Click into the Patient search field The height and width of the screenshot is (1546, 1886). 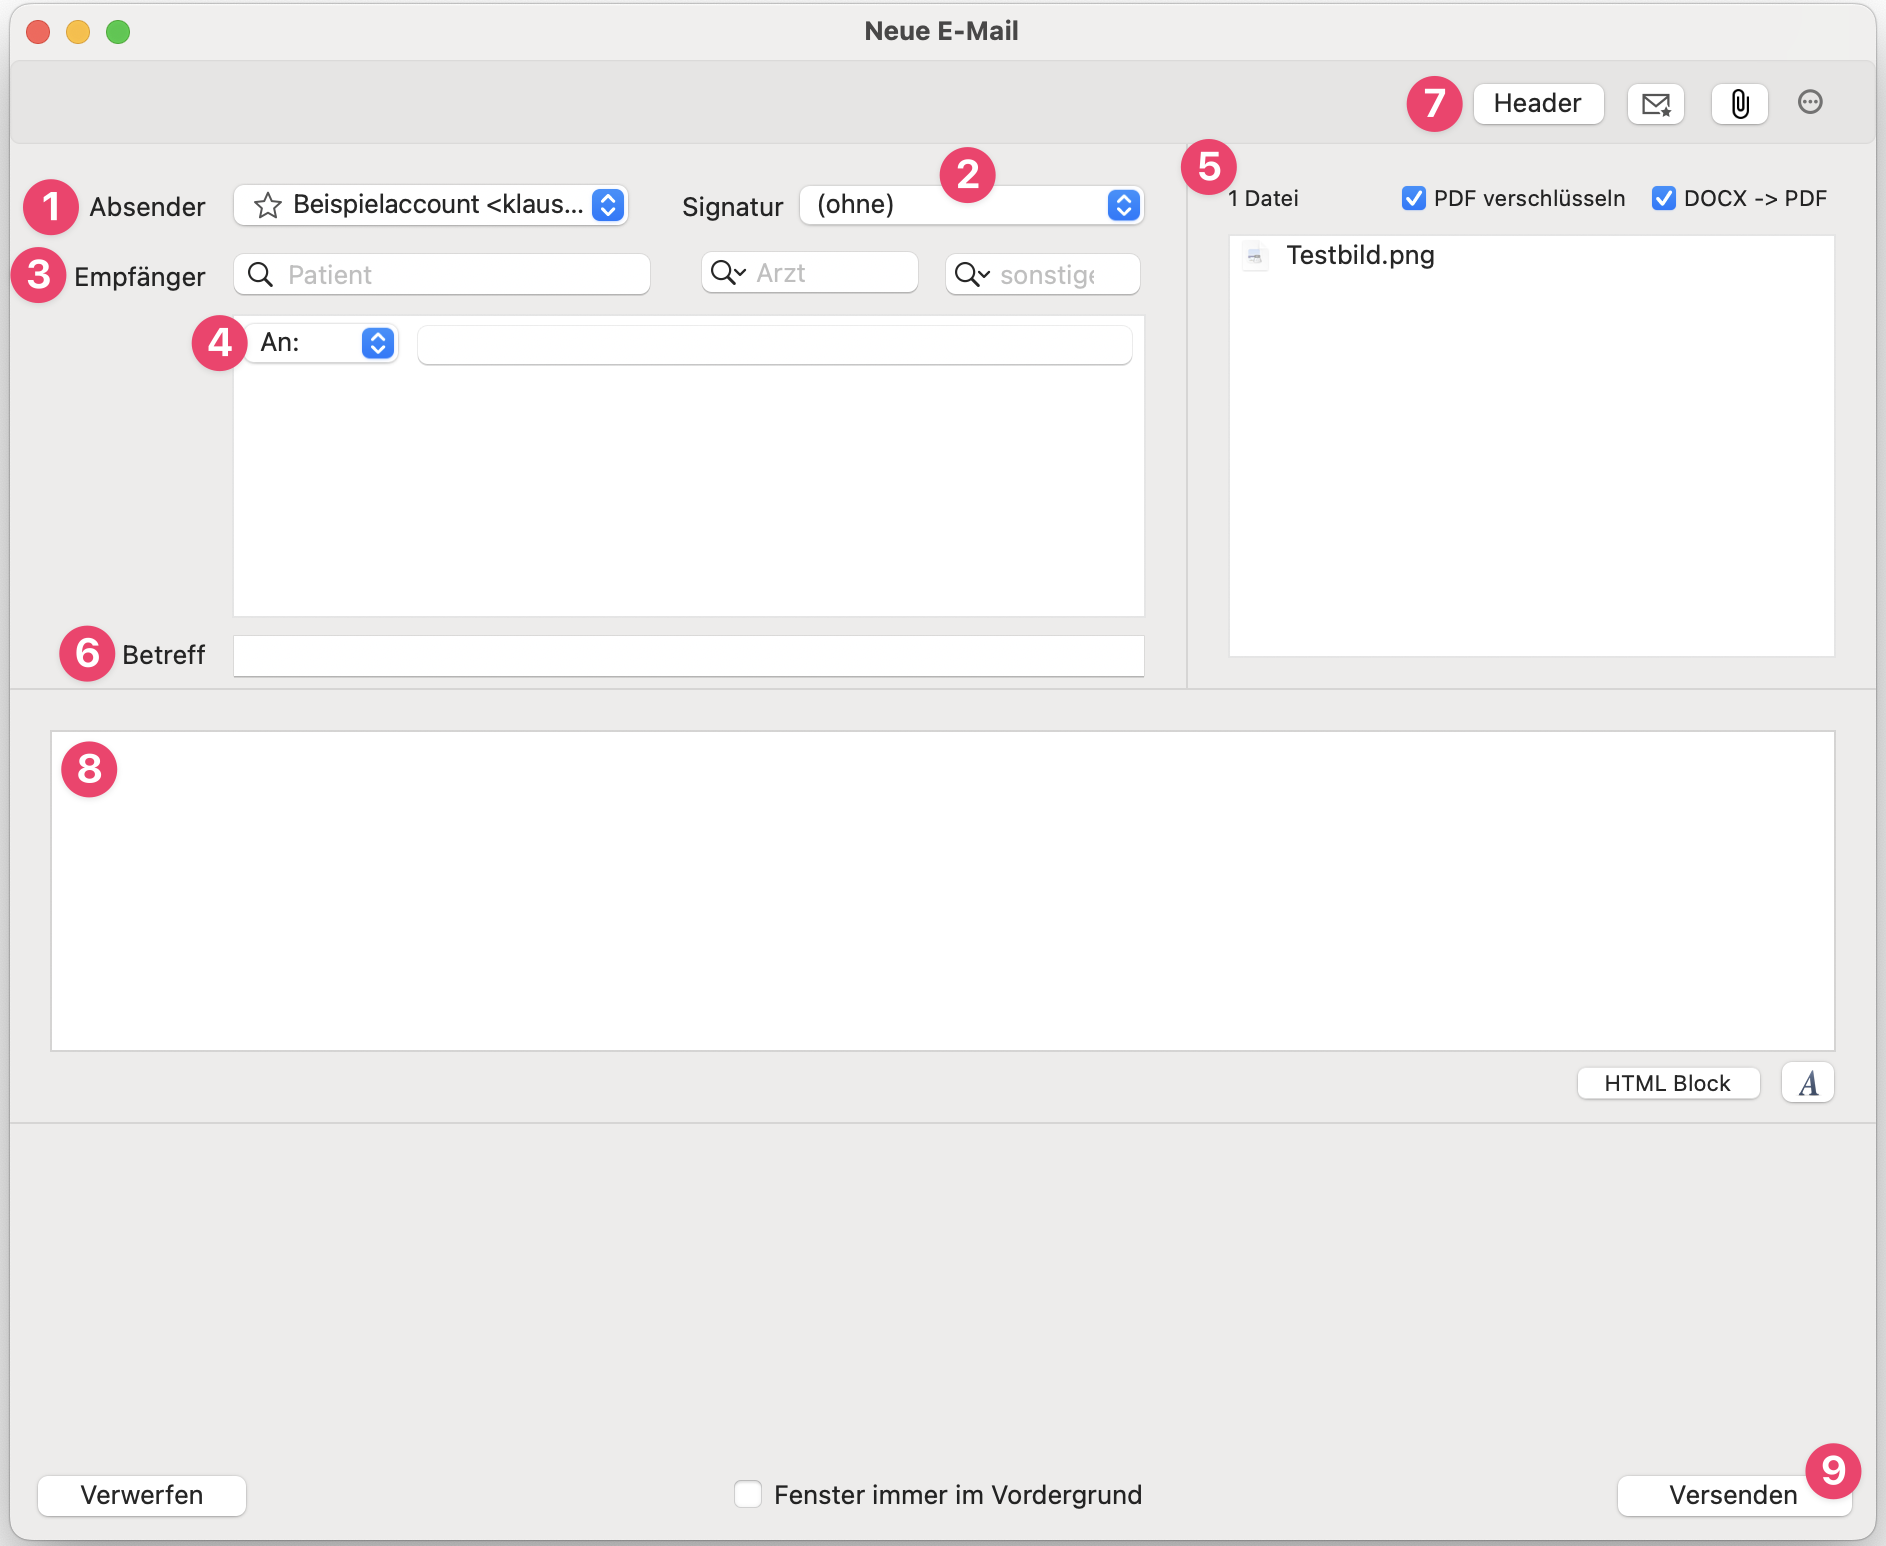(x=442, y=274)
